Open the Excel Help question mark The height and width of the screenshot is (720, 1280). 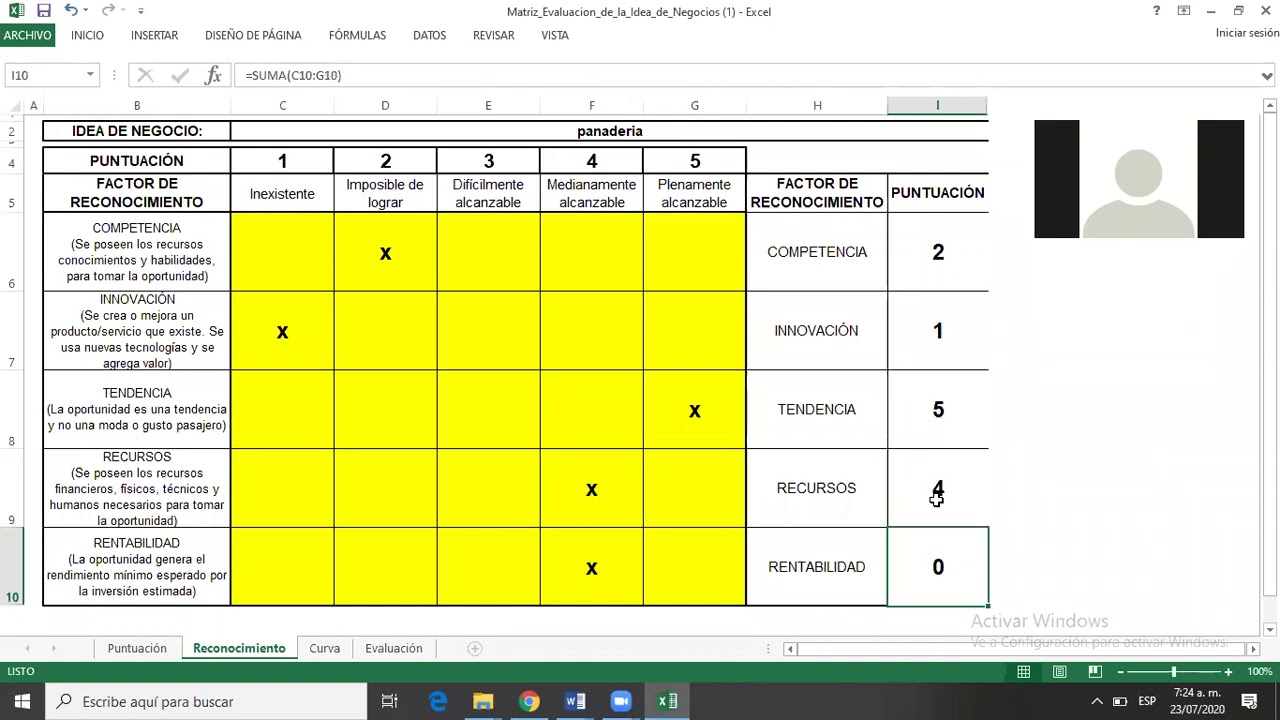[1156, 11]
